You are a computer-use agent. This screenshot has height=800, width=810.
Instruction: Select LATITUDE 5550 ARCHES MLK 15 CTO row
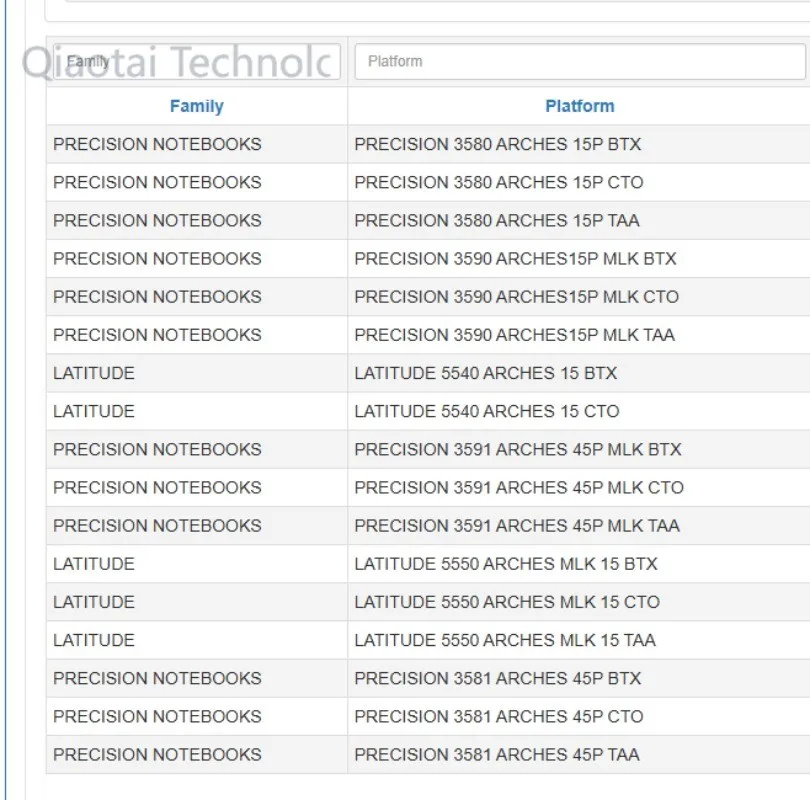[x=428, y=602]
